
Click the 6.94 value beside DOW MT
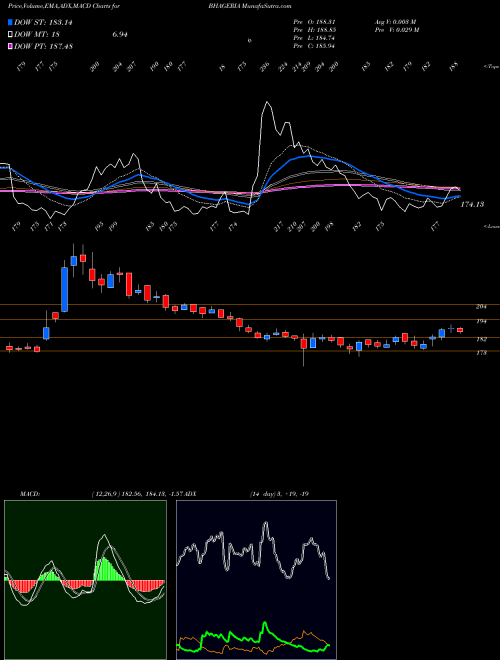coord(120,35)
